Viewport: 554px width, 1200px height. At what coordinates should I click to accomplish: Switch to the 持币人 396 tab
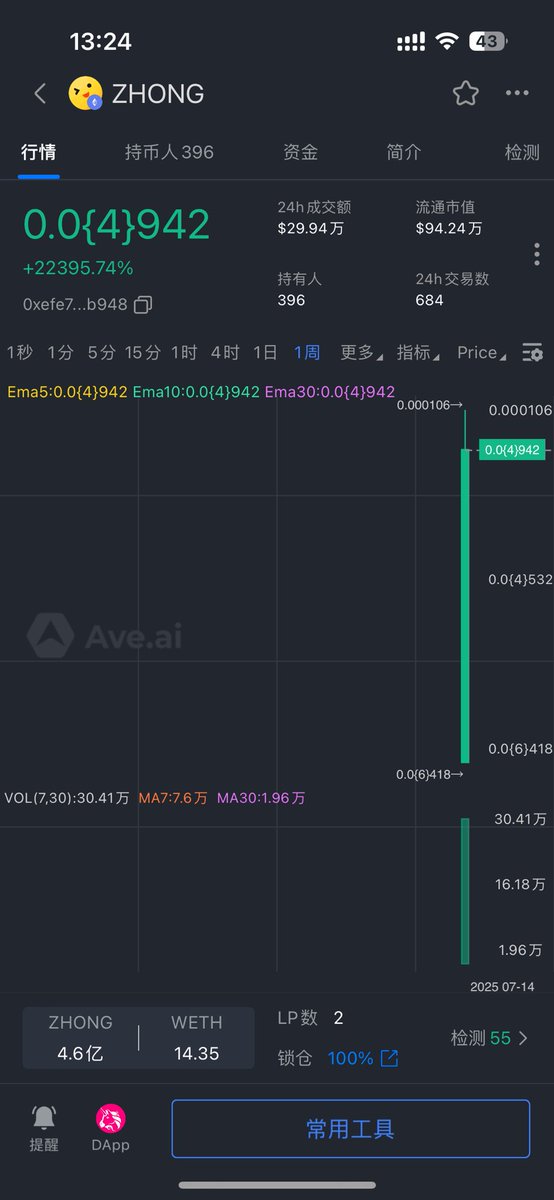169,152
